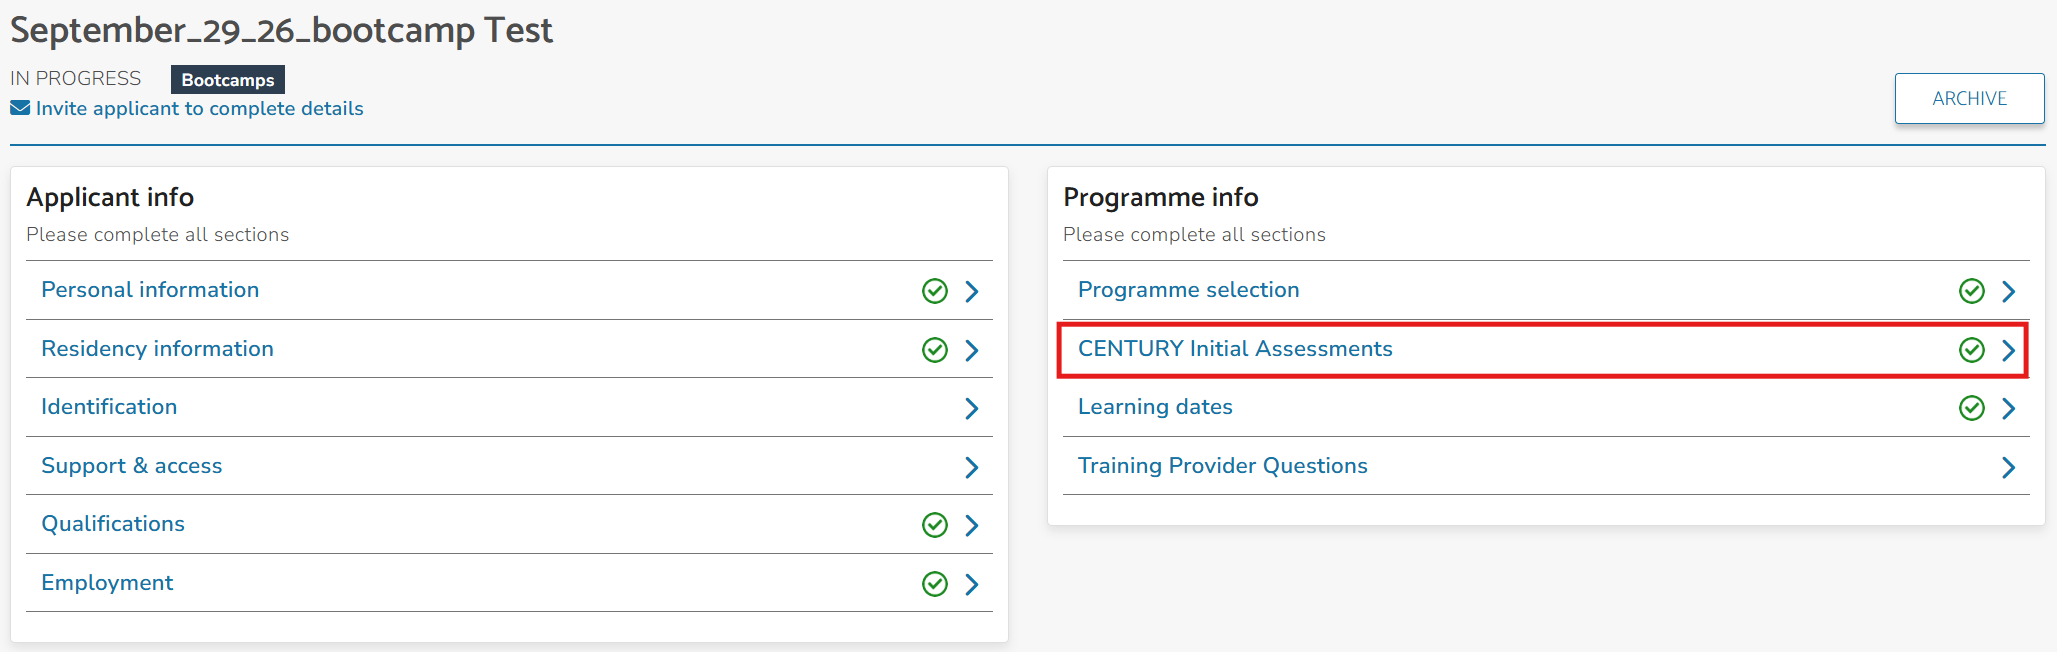Expand the Qualifications chevron
2057x652 pixels.
(972, 525)
